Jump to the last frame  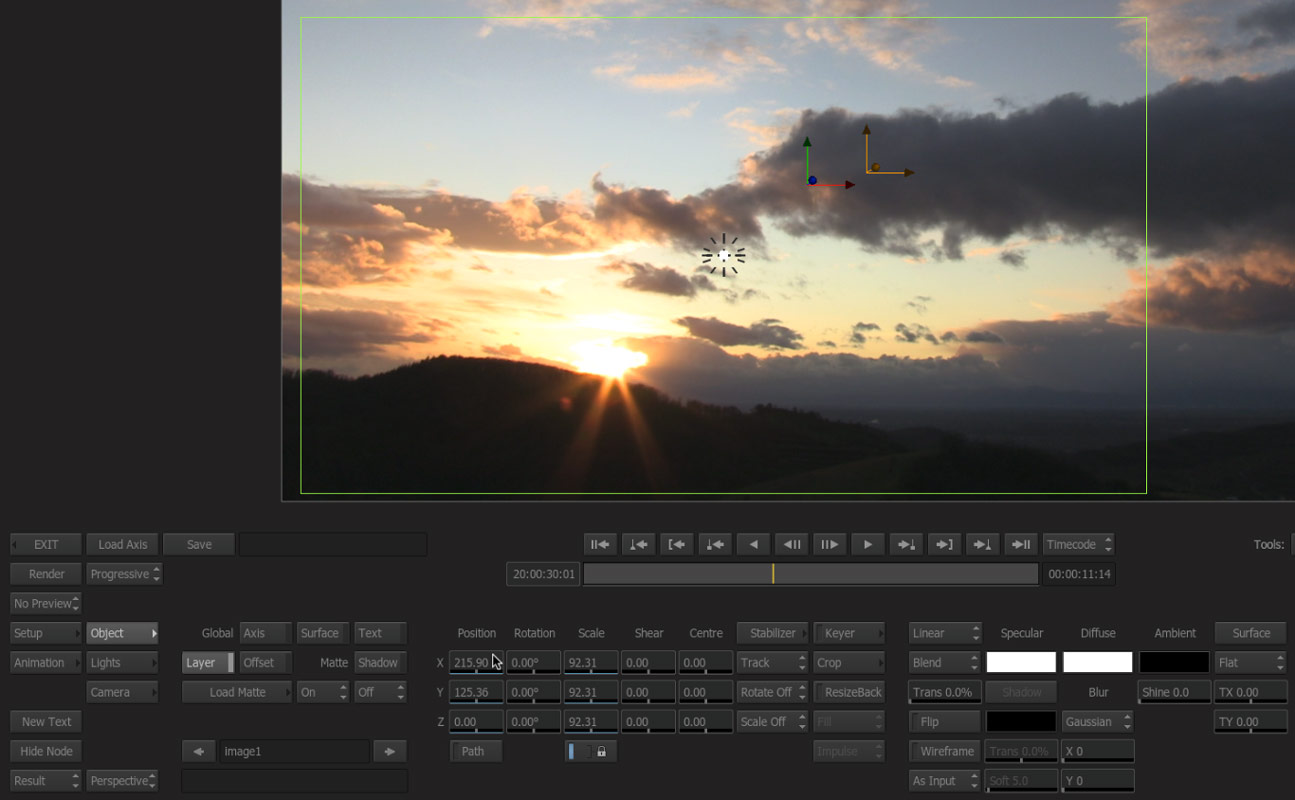(x=1020, y=544)
